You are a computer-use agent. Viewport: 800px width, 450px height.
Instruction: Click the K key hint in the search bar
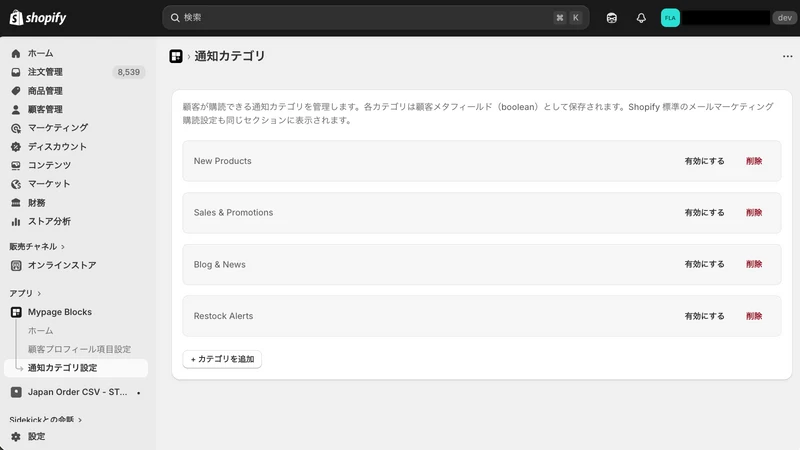point(576,18)
